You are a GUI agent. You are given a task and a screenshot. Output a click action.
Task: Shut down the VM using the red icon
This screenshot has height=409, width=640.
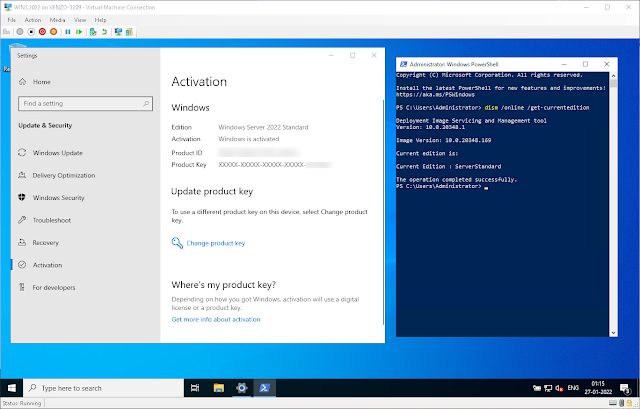coord(42,31)
